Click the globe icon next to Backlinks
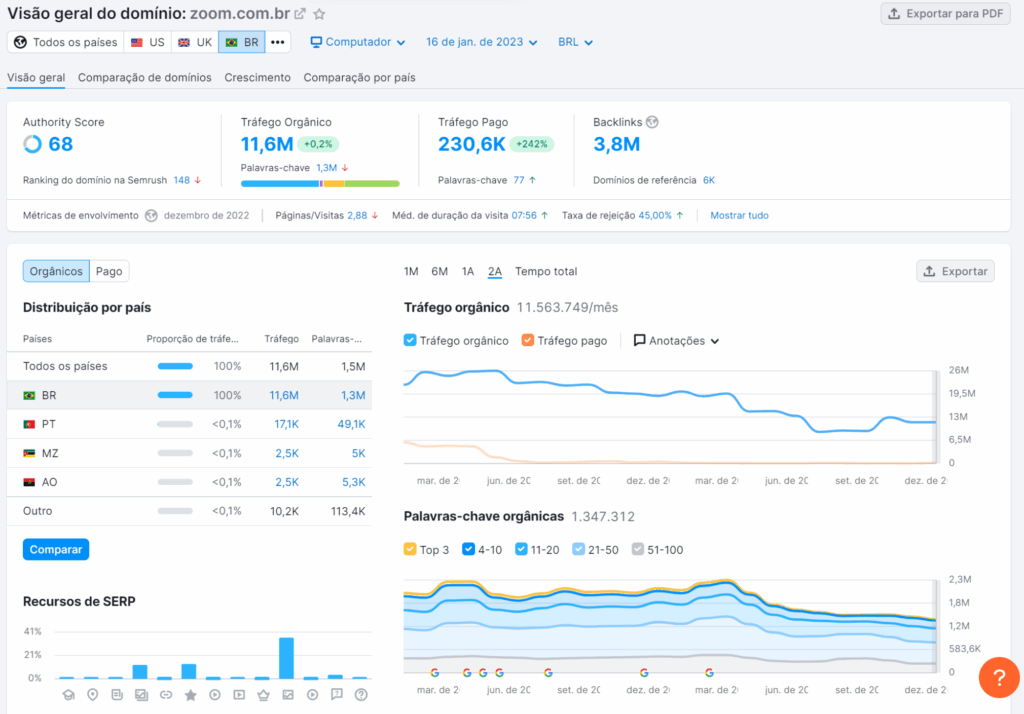1024x714 pixels. 652,122
